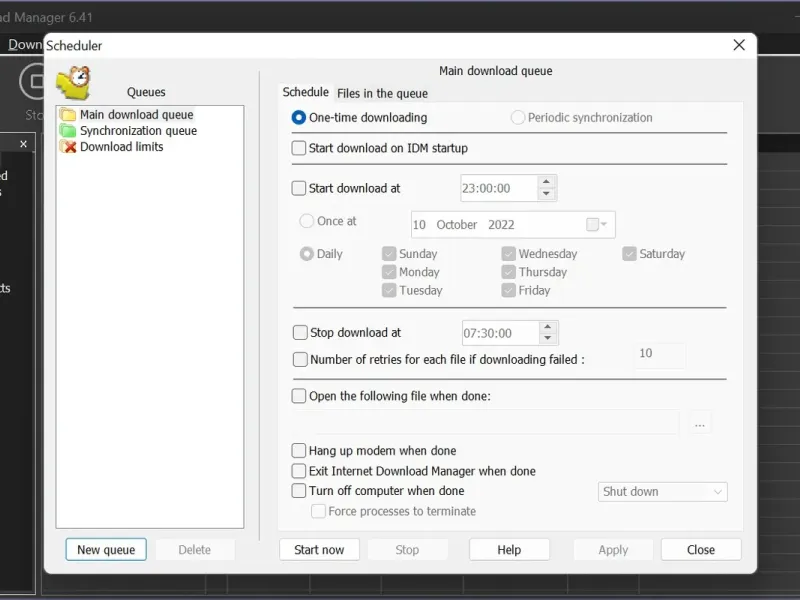Click the New queue button

[106, 550]
